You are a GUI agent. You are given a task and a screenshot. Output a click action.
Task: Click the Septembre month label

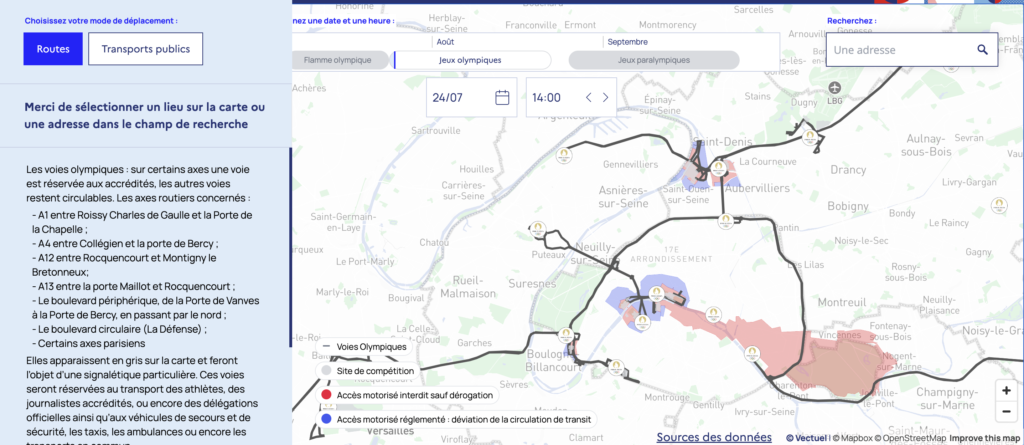(628, 42)
